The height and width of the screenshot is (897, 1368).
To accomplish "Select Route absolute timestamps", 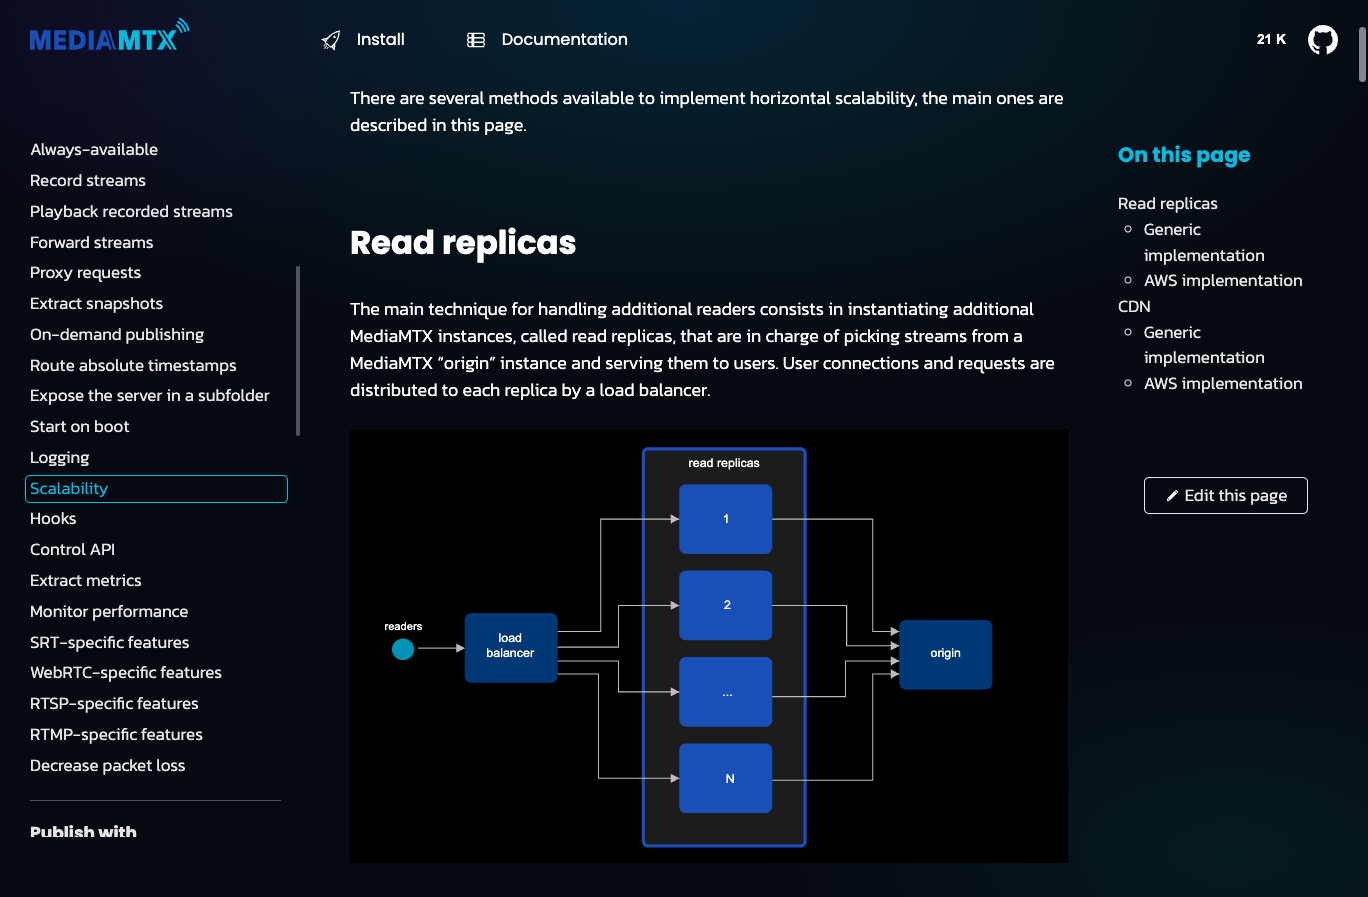I will [x=133, y=366].
